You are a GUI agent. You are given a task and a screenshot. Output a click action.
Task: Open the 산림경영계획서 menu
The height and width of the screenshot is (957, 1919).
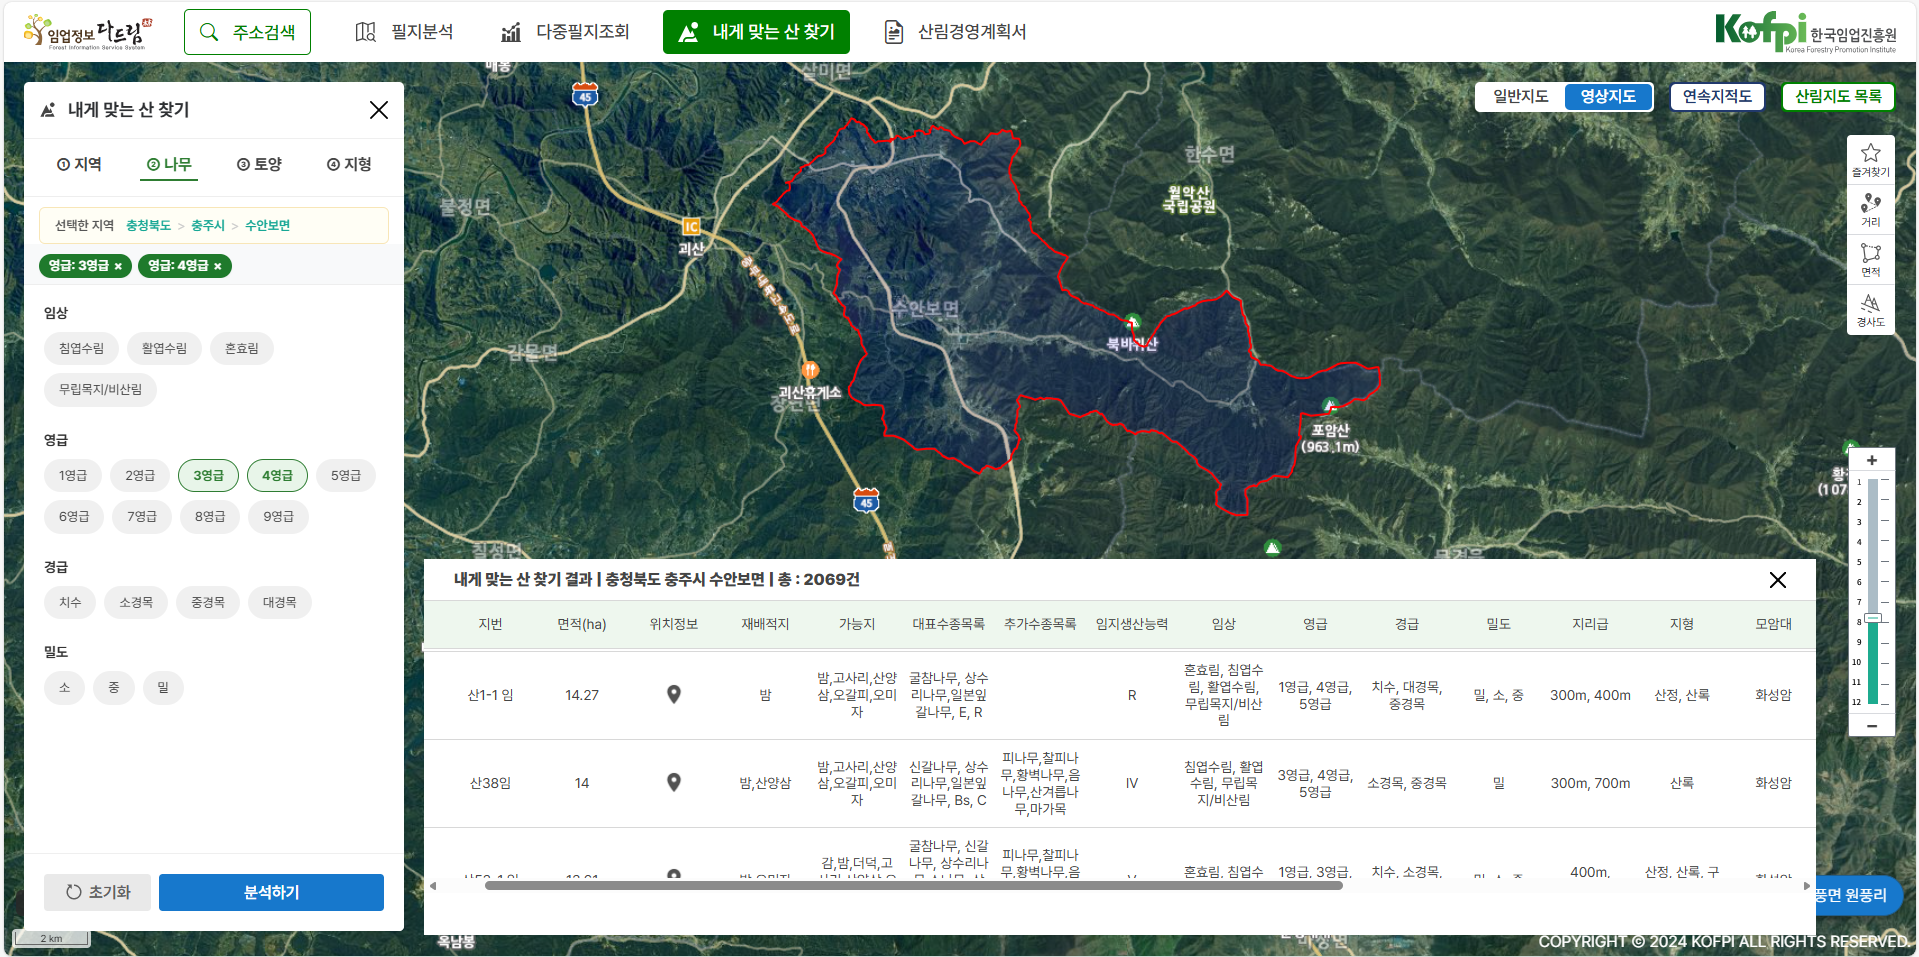pos(956,32)
